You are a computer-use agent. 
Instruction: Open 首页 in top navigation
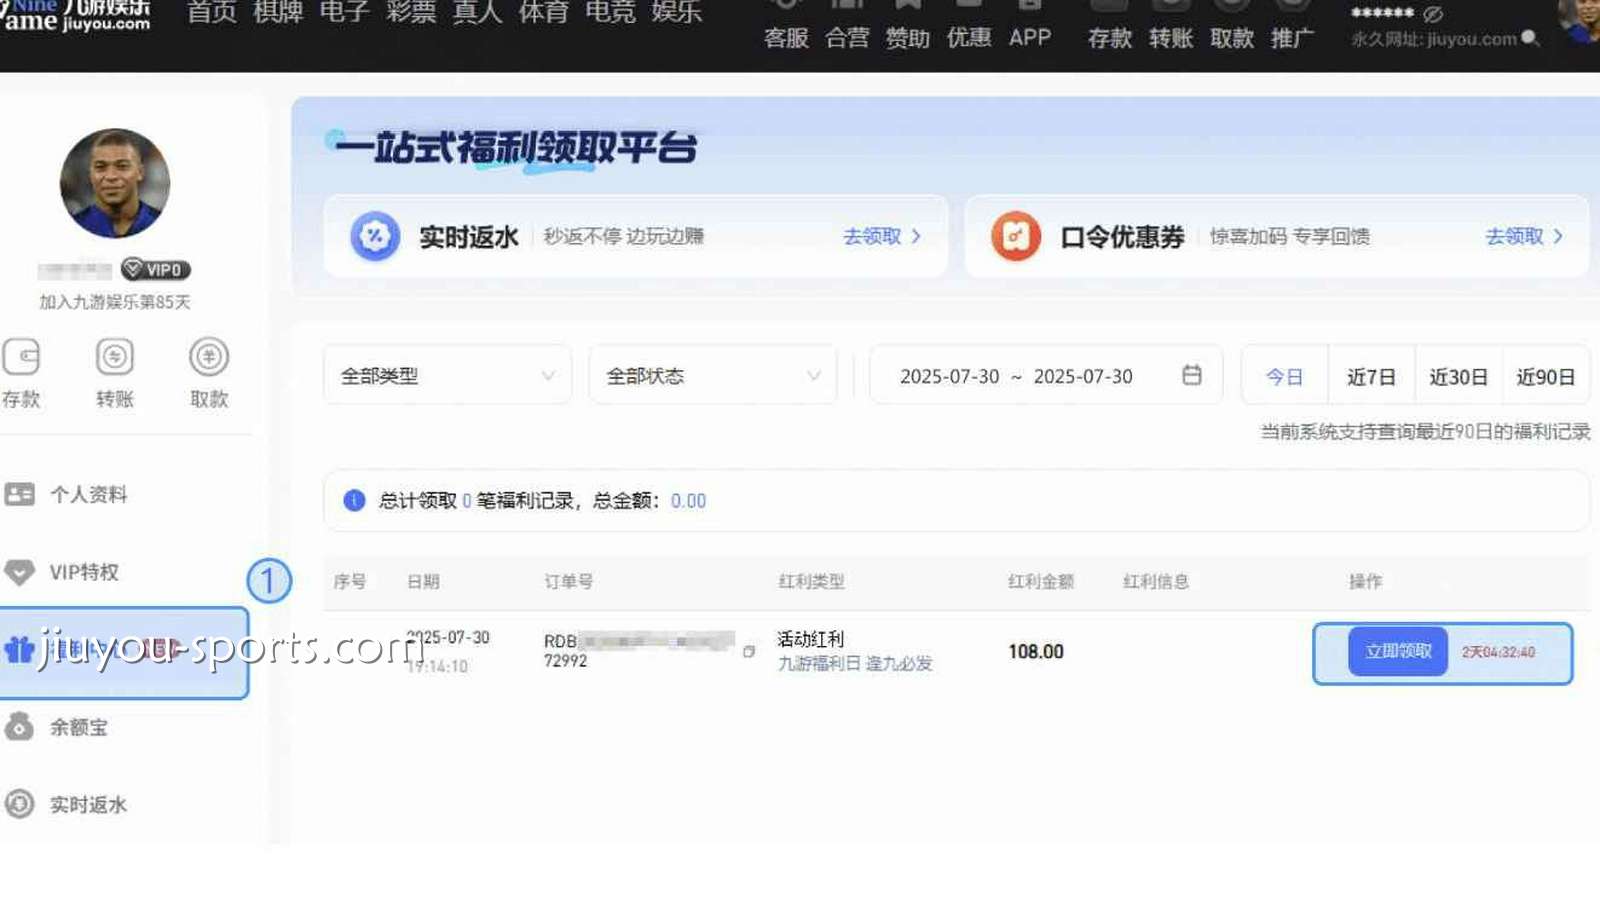(x=212, y=12)
